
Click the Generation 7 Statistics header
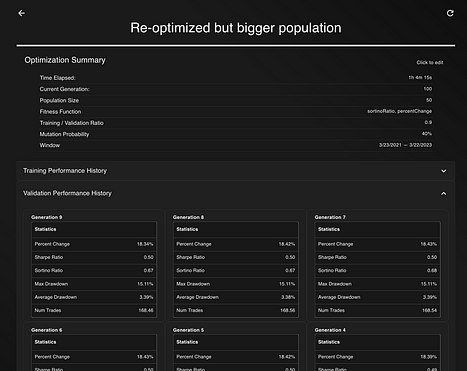329,229
